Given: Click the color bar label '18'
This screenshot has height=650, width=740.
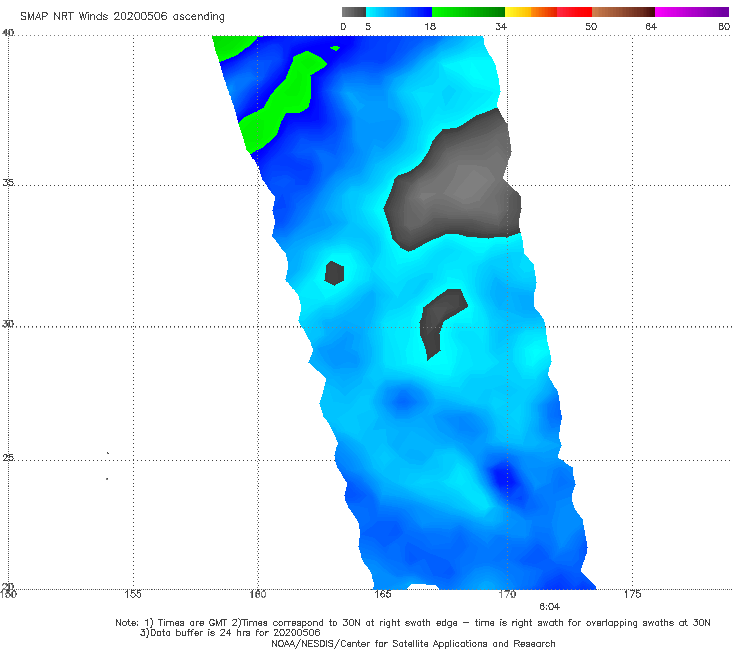Looking at the screenshot, I should [430, 26].
